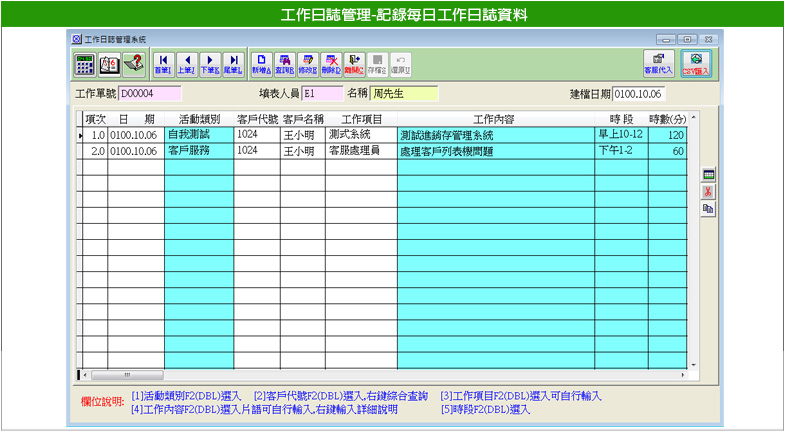Click the grid insert-row icon at right
The width and height of the screenshot is (786, 434).
(x=708, y=175)
